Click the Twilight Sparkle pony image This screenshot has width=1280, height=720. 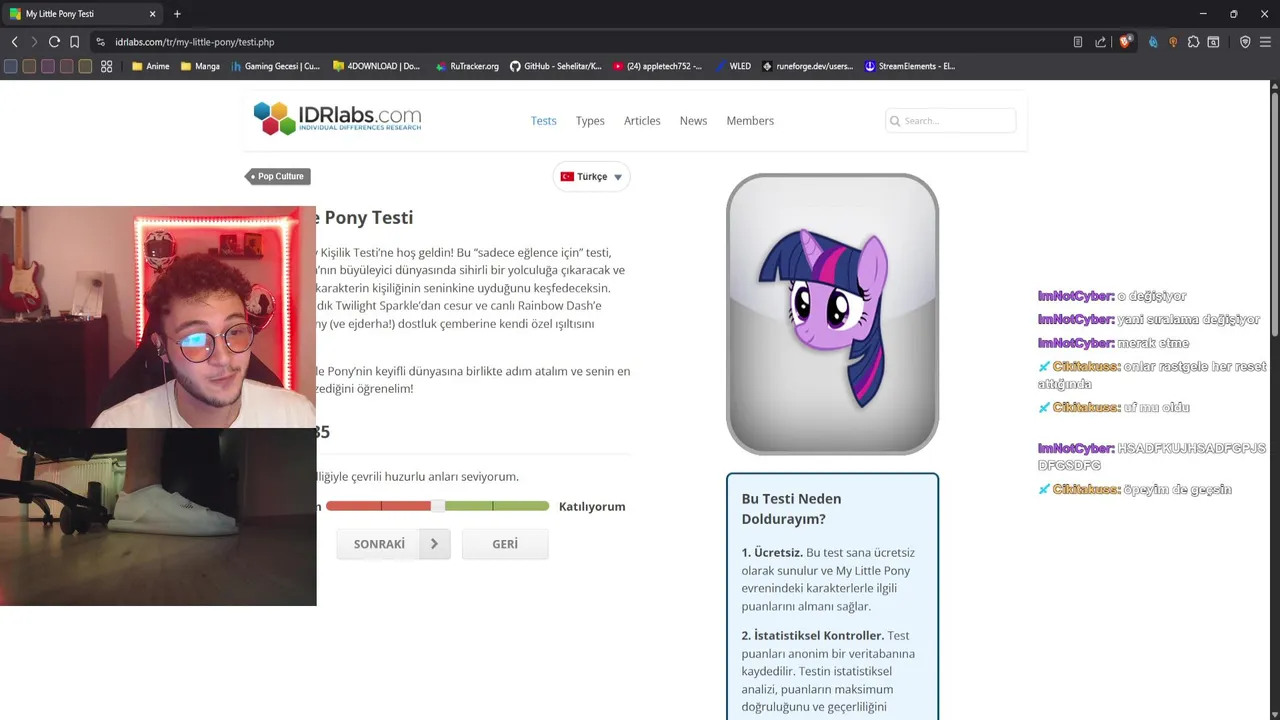click(x=832, y=314)
